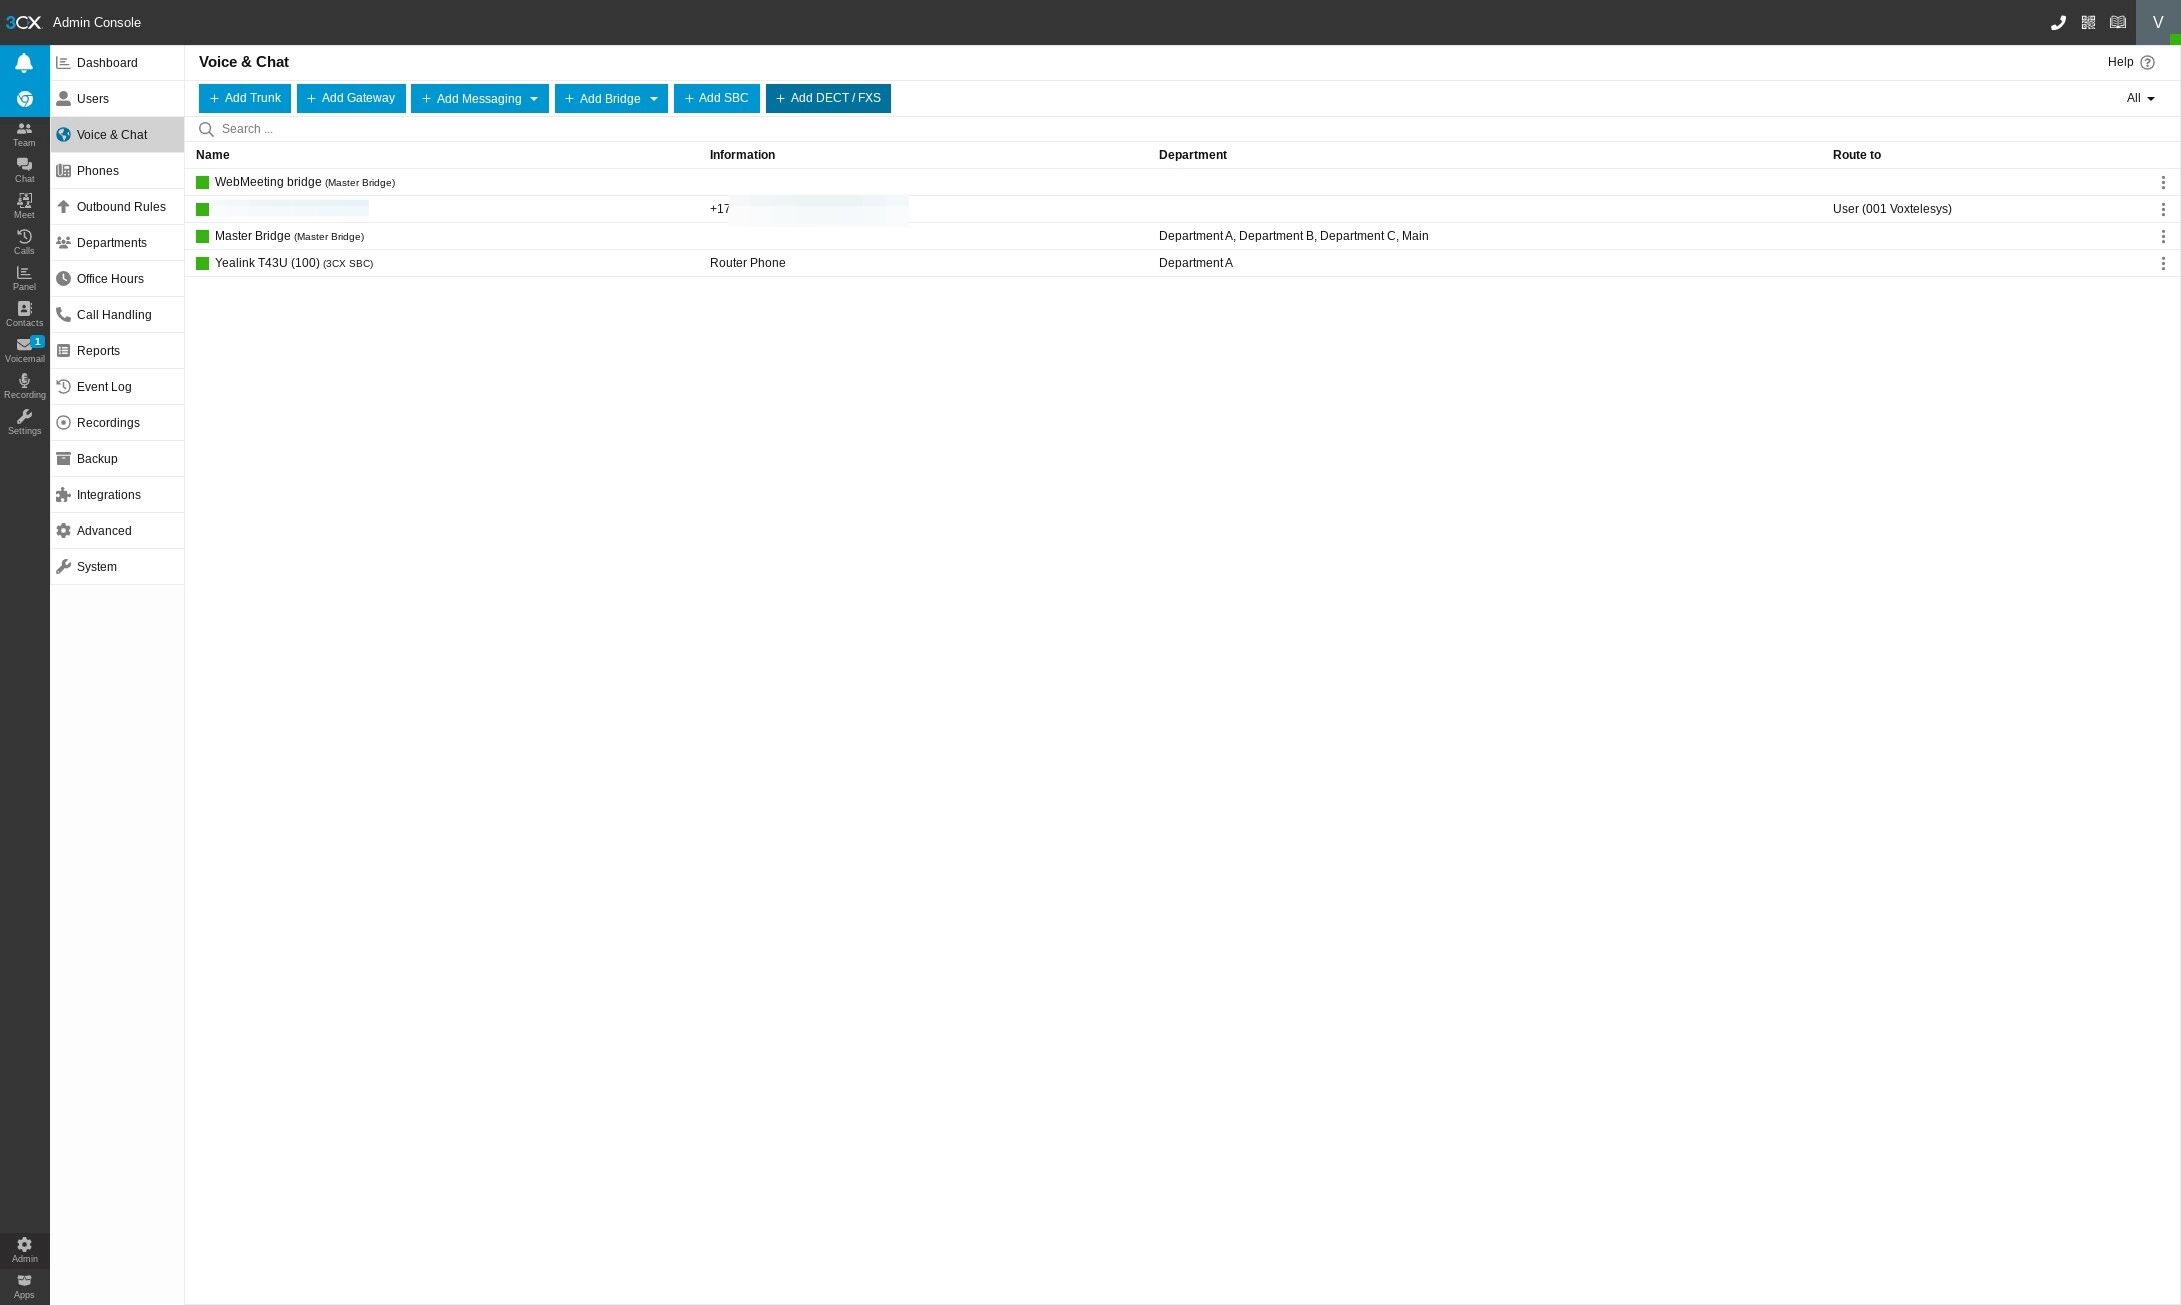Open the notifications bell icon
The height and width of the screenshot is (1305, 2181).
tap(24, 63)
